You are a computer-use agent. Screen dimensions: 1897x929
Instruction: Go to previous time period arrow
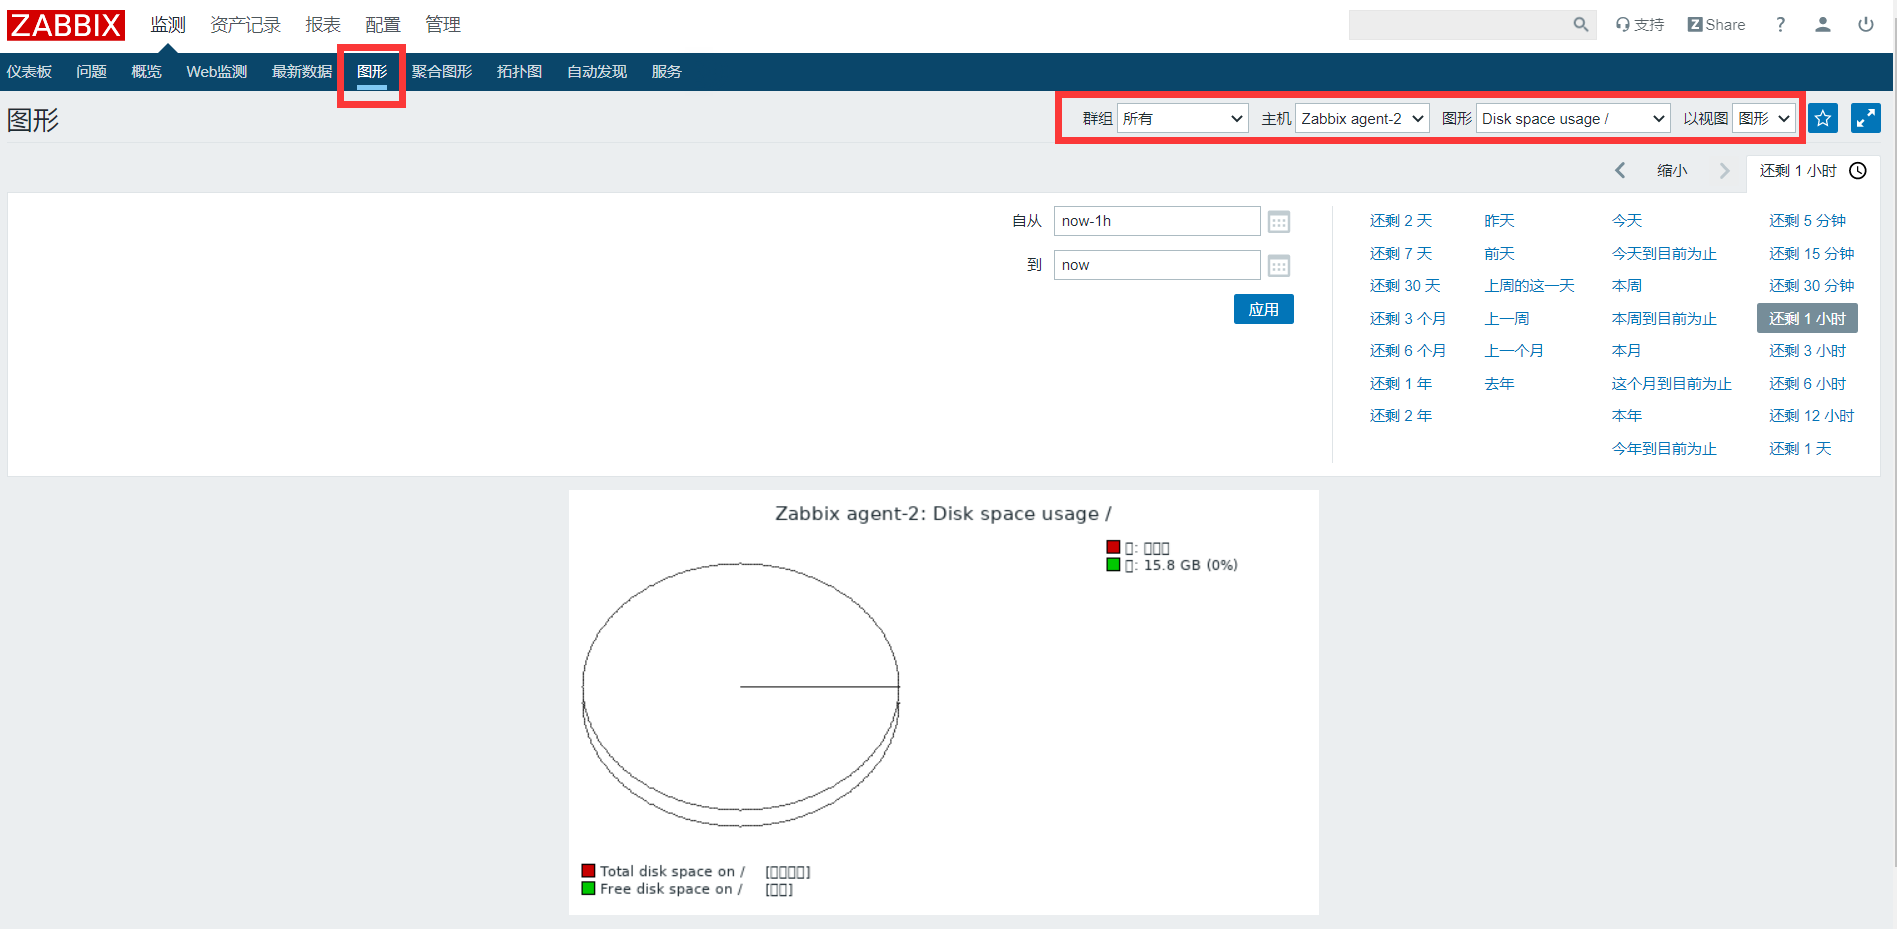click(1620, 171)
